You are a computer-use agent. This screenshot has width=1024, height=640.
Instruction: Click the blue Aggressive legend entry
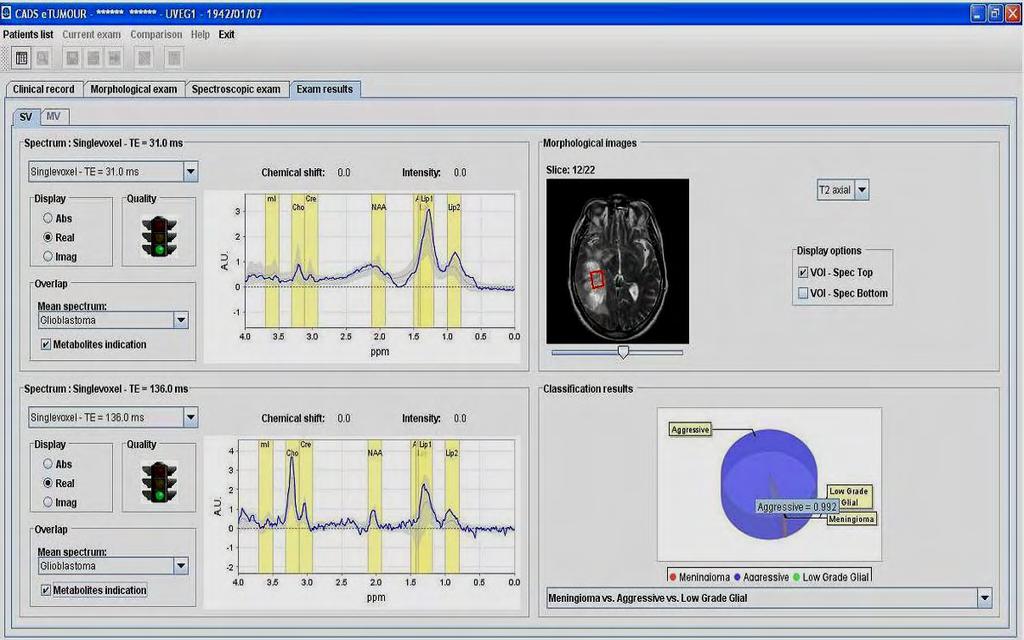pos(761,577)
